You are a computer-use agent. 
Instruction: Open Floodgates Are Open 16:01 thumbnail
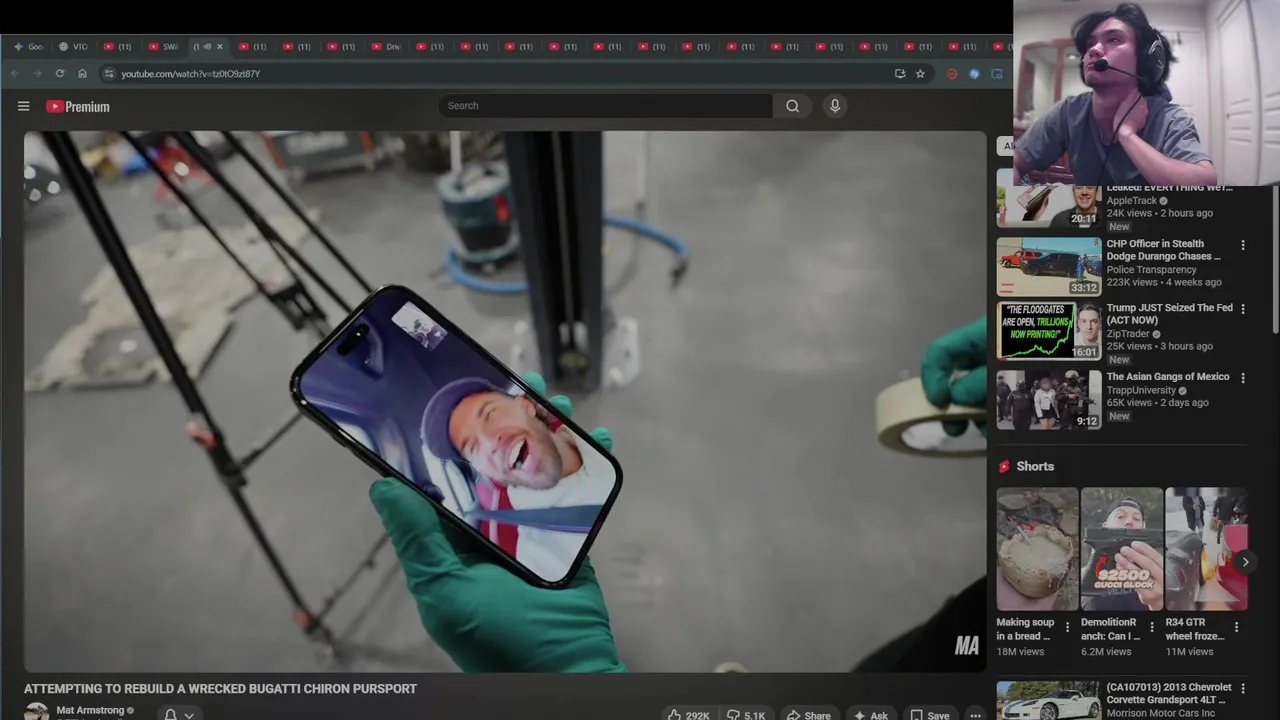[1049, 331]
